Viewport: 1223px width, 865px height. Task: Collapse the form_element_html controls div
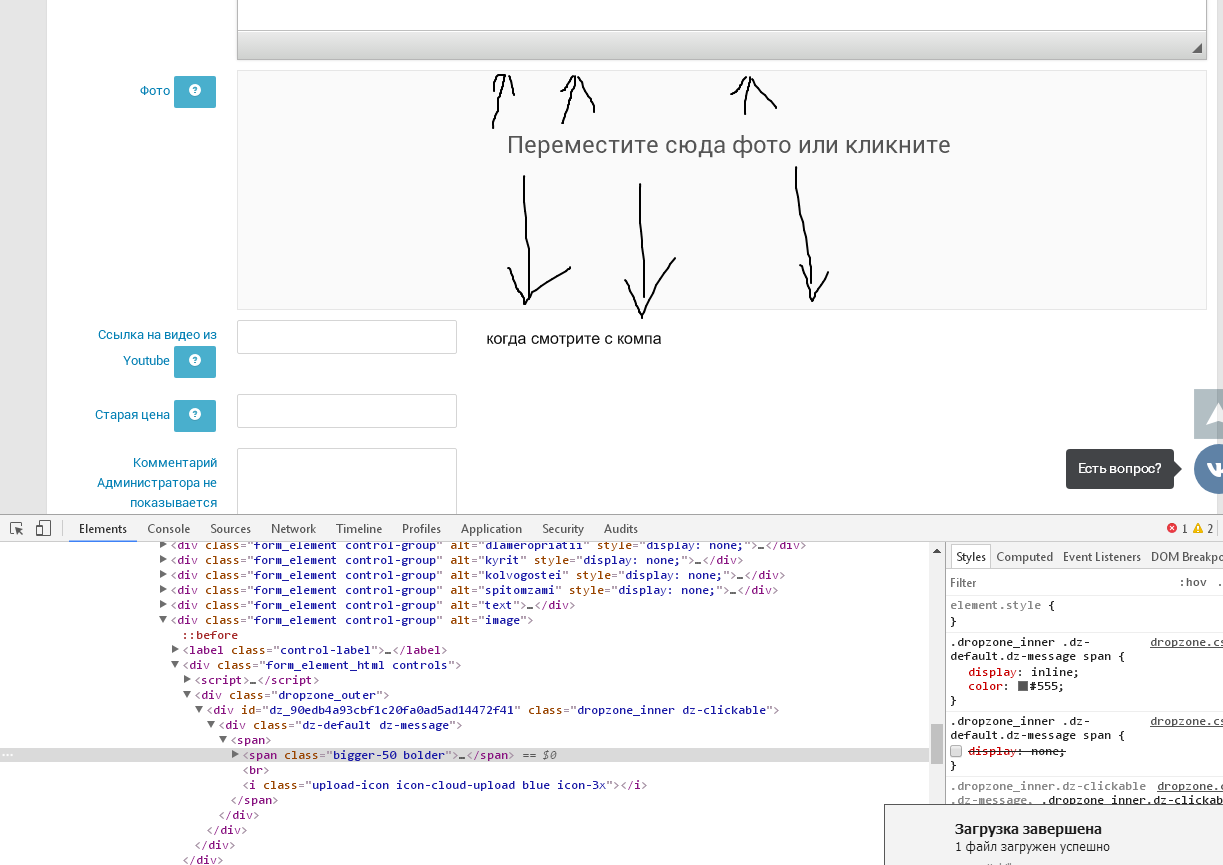pyautogui.click(x=176, y=665)
